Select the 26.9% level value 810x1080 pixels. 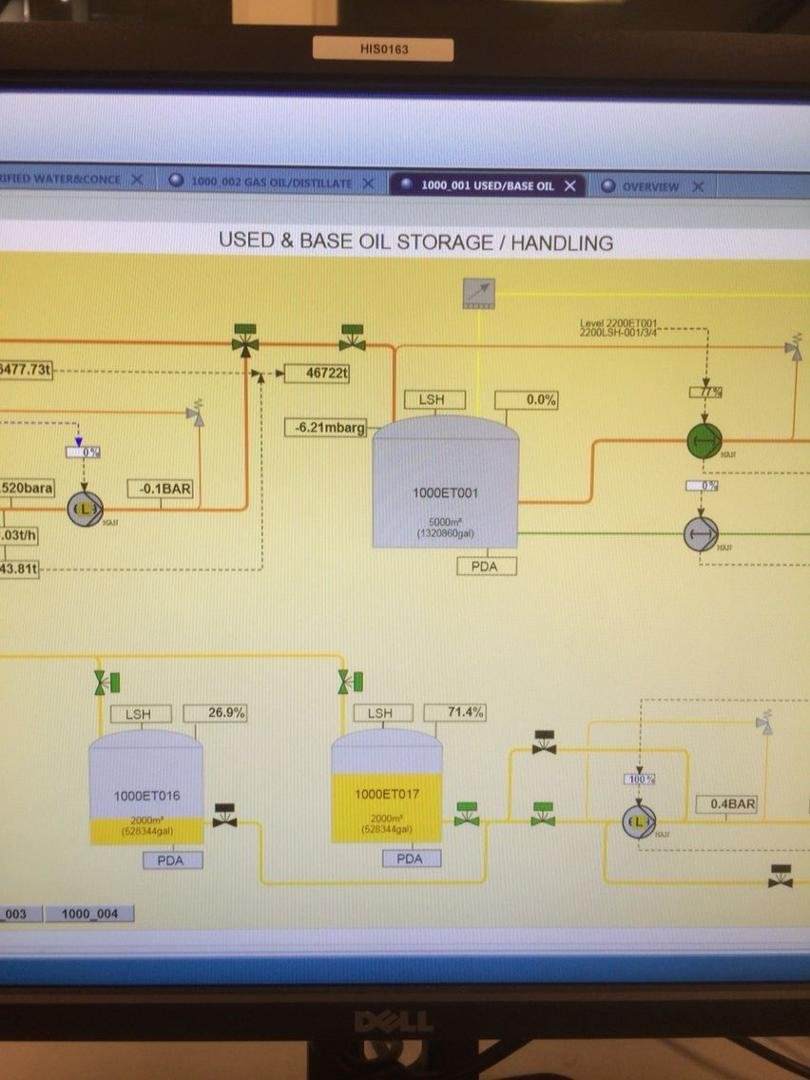pos(215,713)
